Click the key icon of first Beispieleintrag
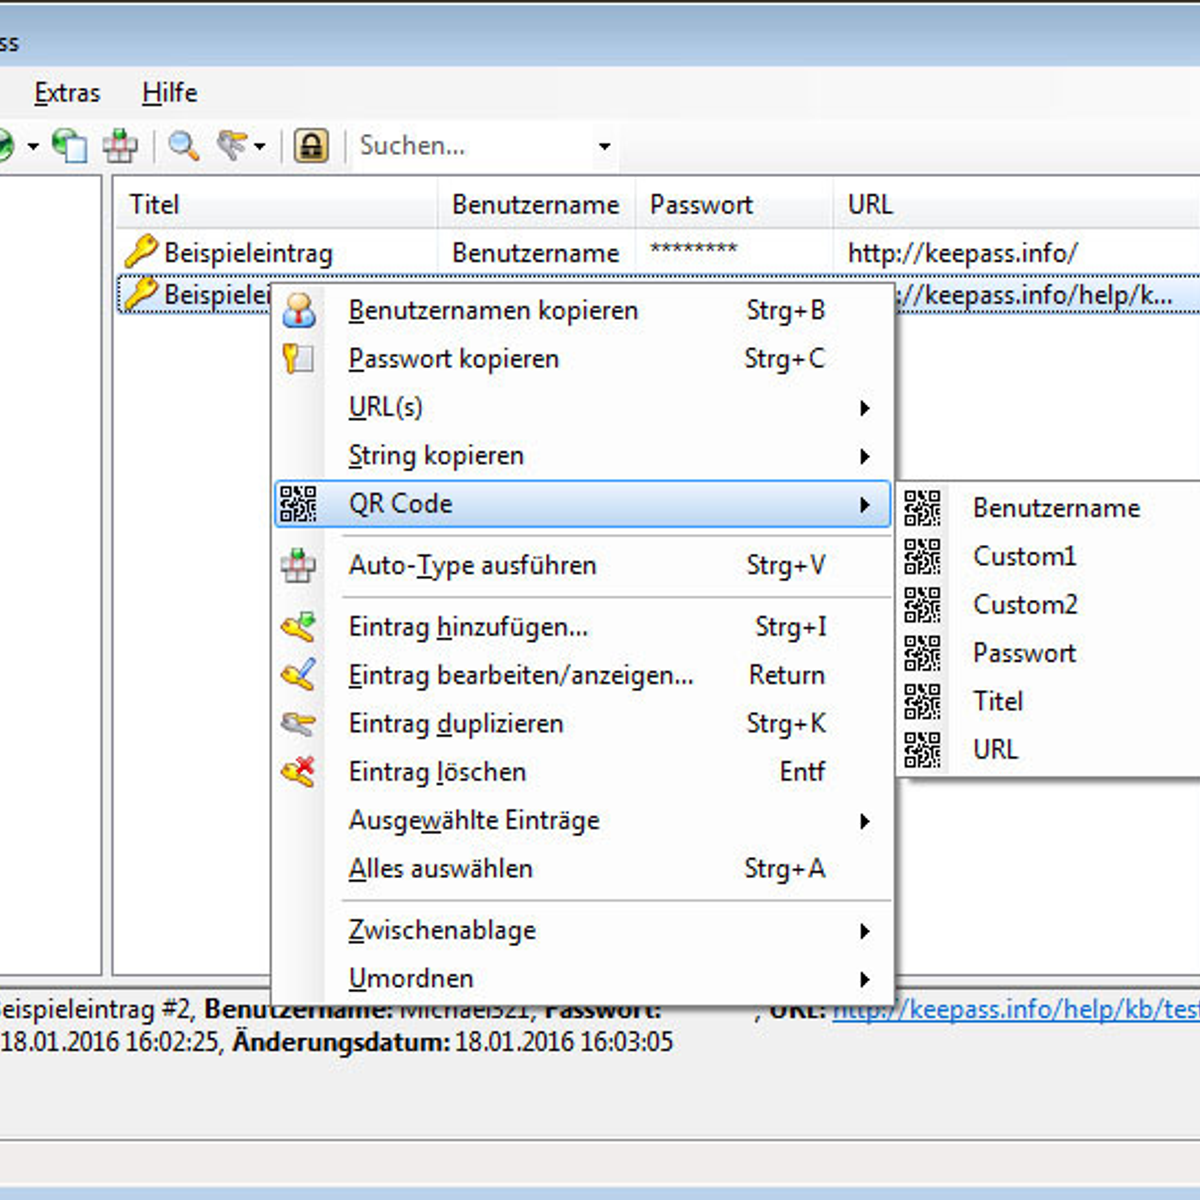 141,252
